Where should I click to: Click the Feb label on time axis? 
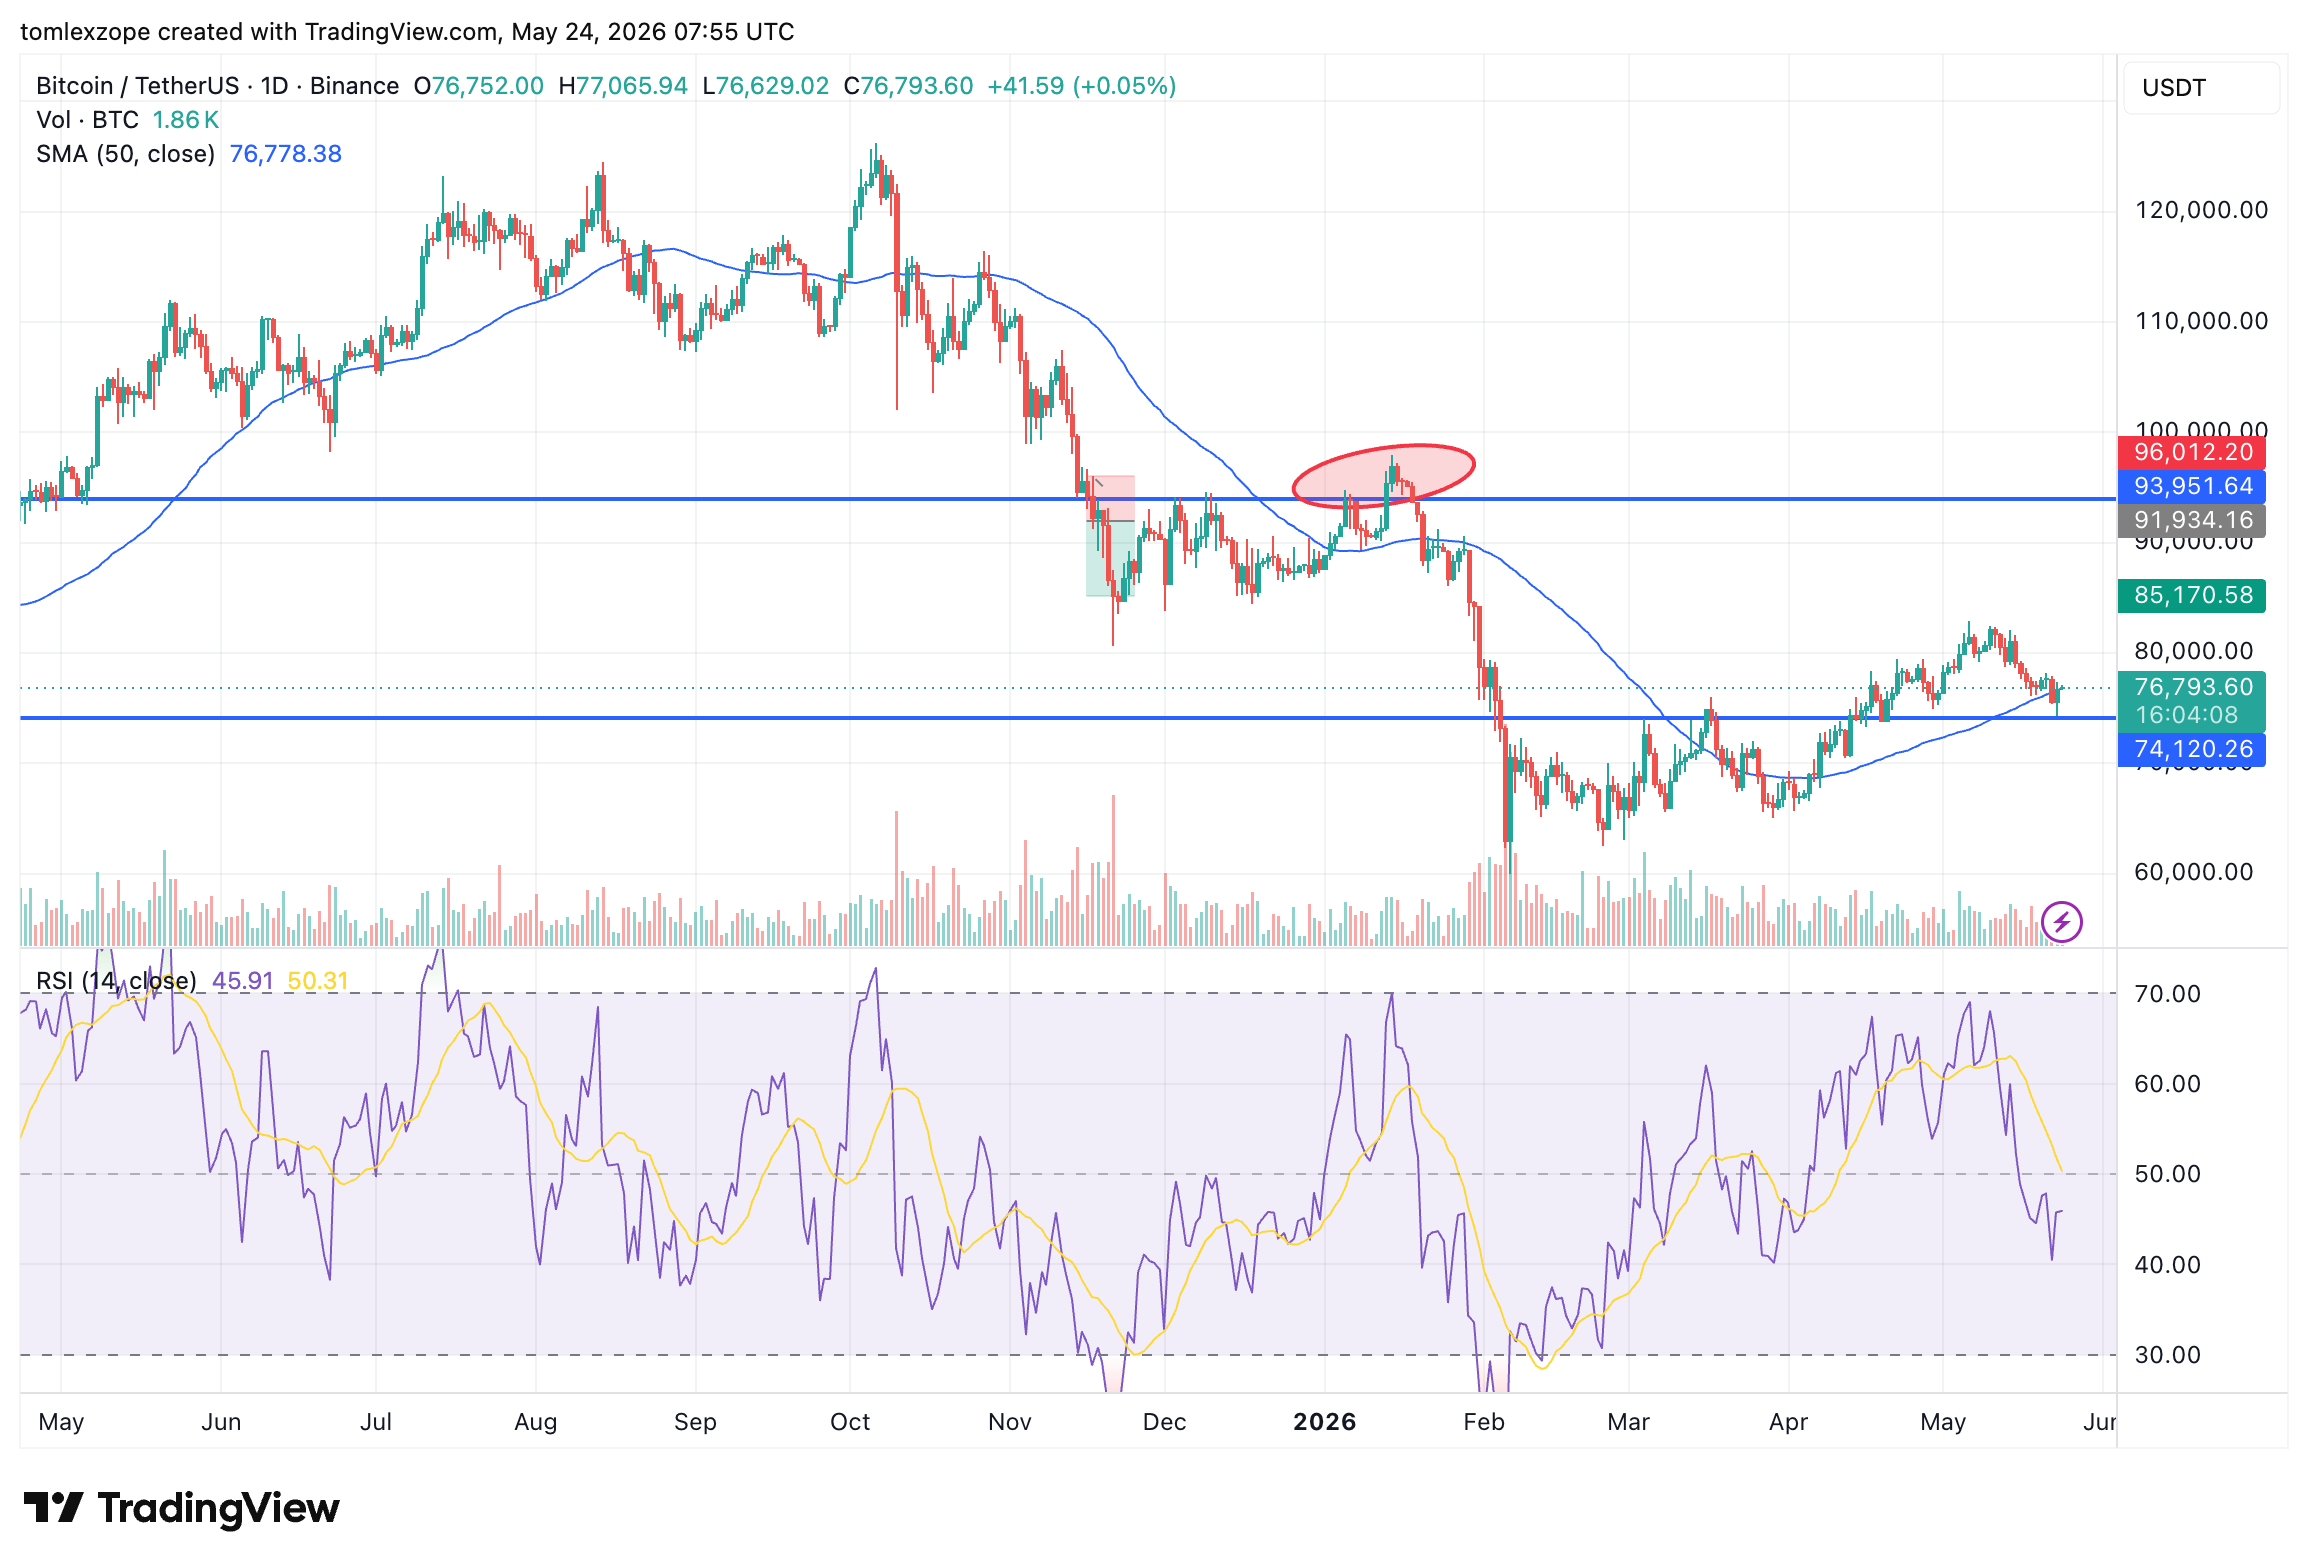click(x=1484, y=1422)
